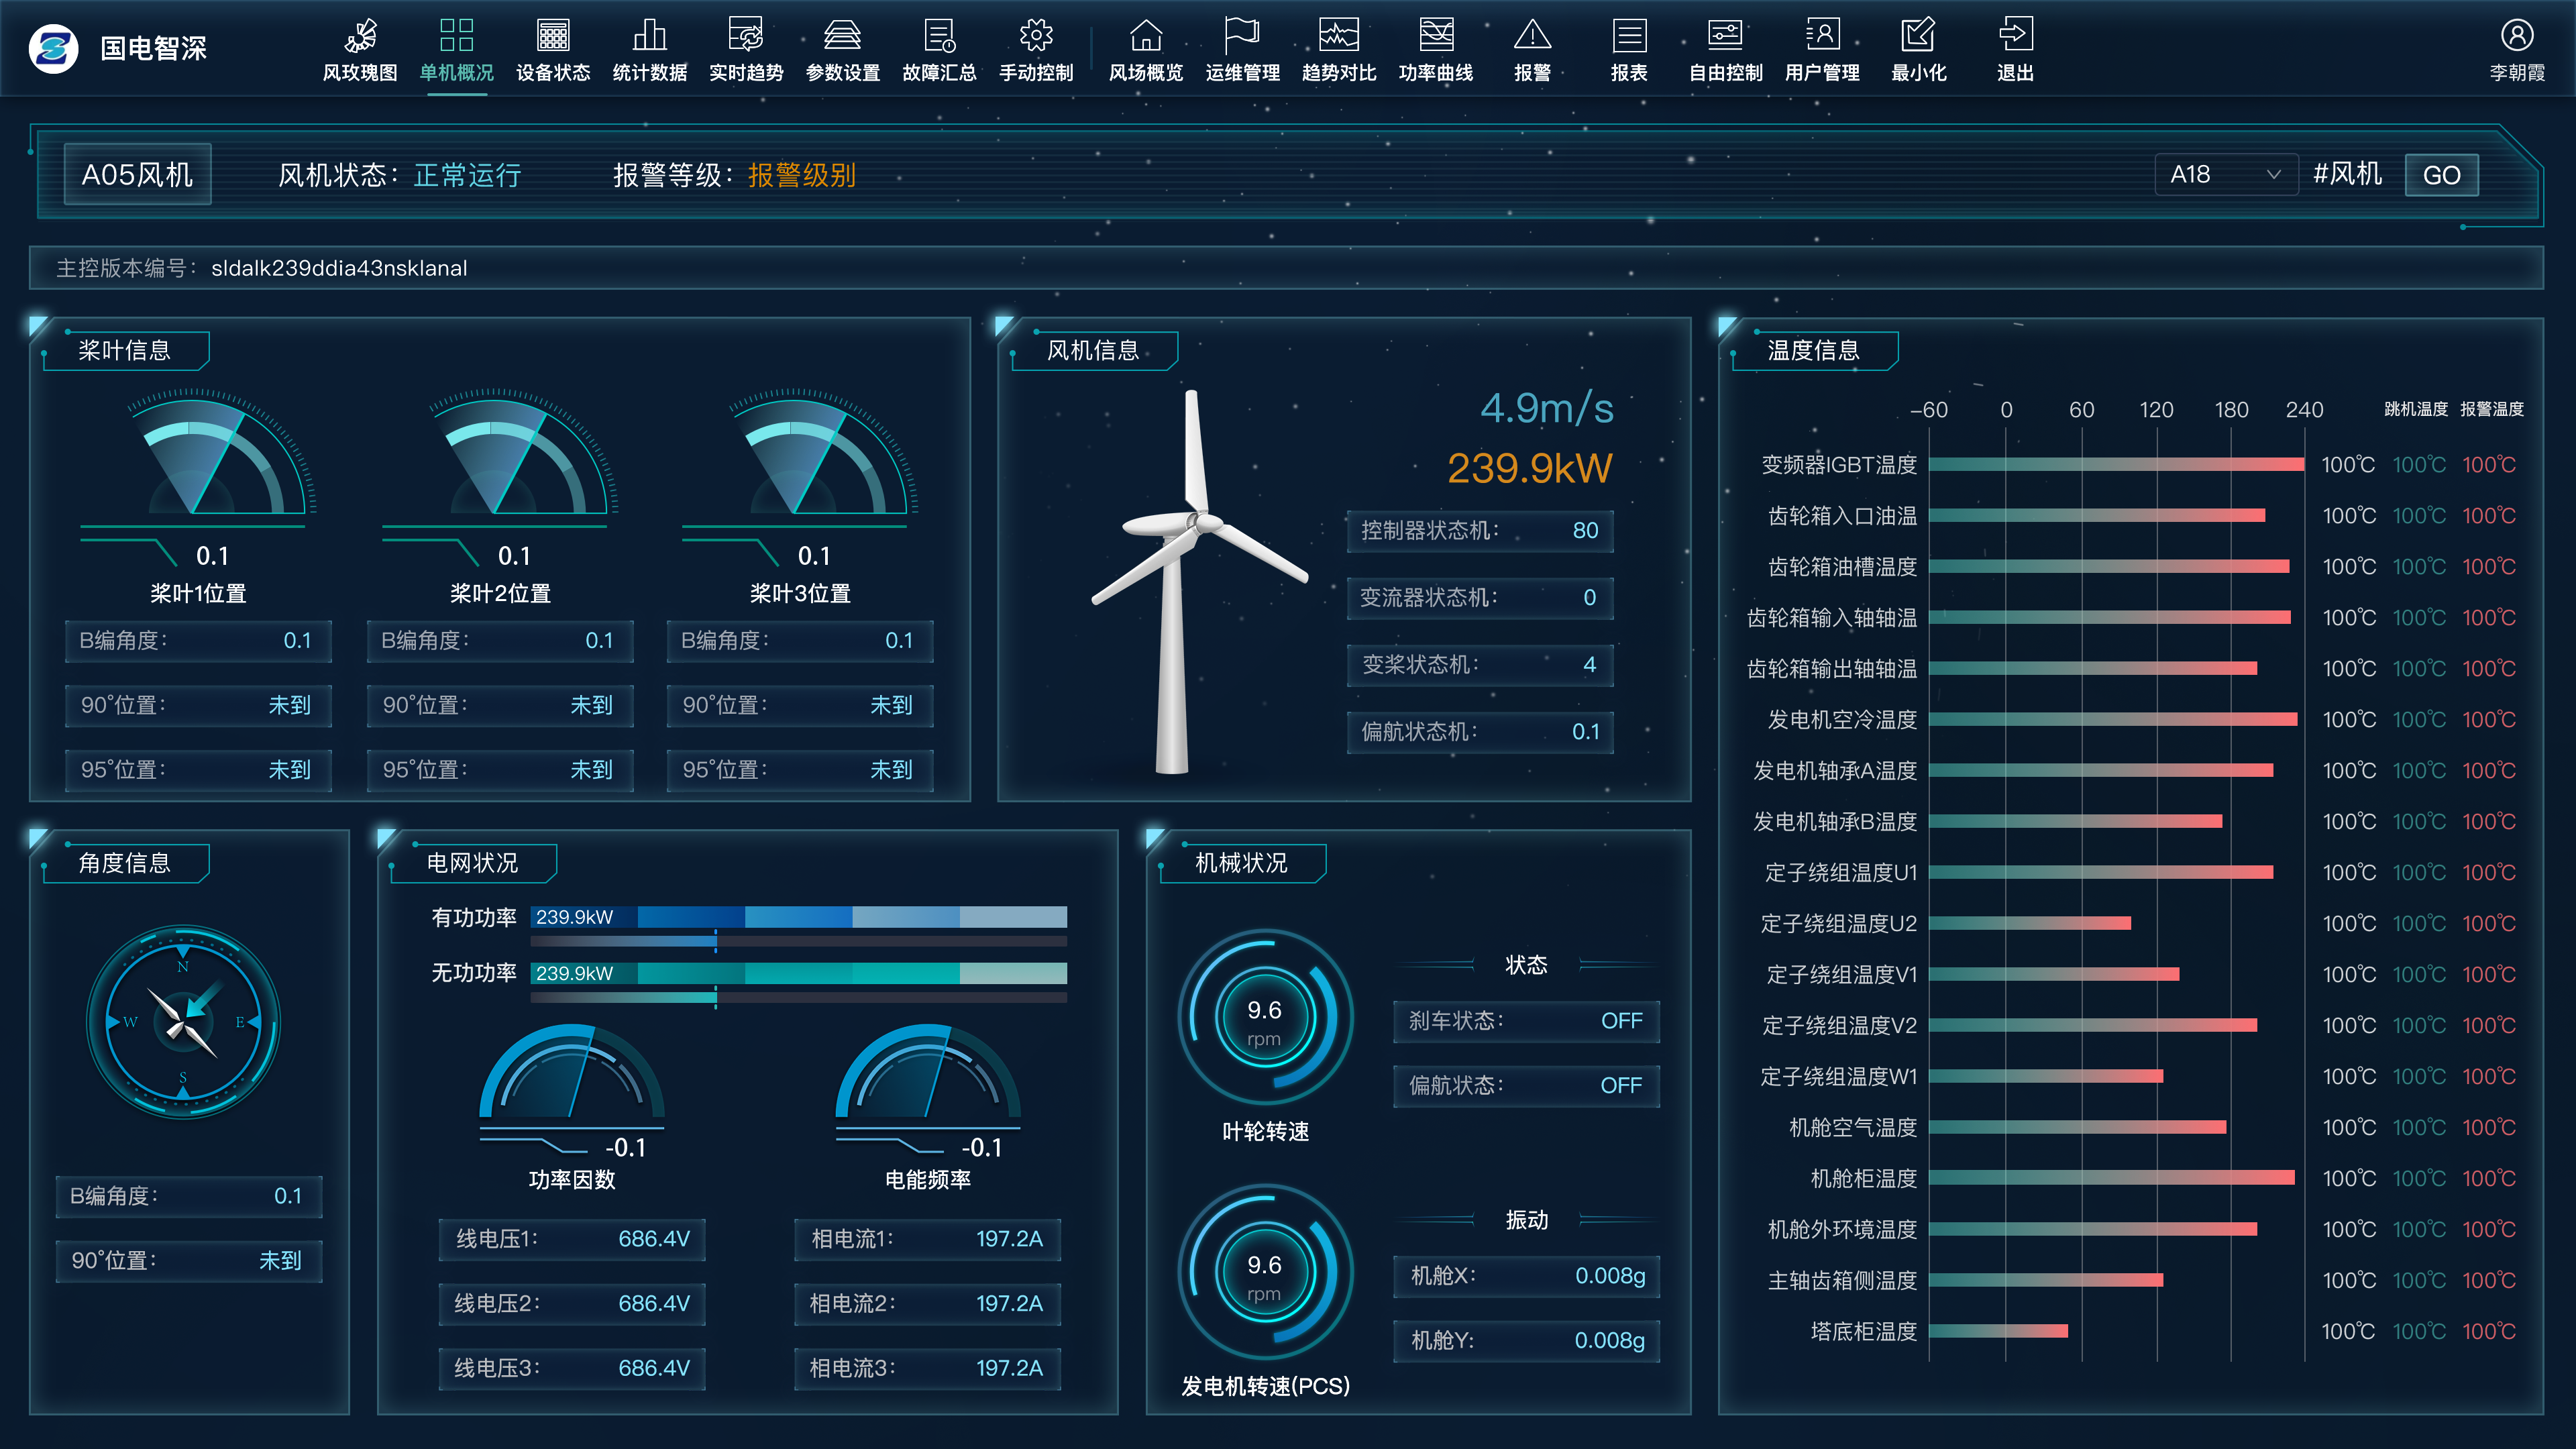The height and width of the screenshot is (1449, 2576).
Task: Open the 用户管理 user management icon
Action: (x=1822, y=35)
